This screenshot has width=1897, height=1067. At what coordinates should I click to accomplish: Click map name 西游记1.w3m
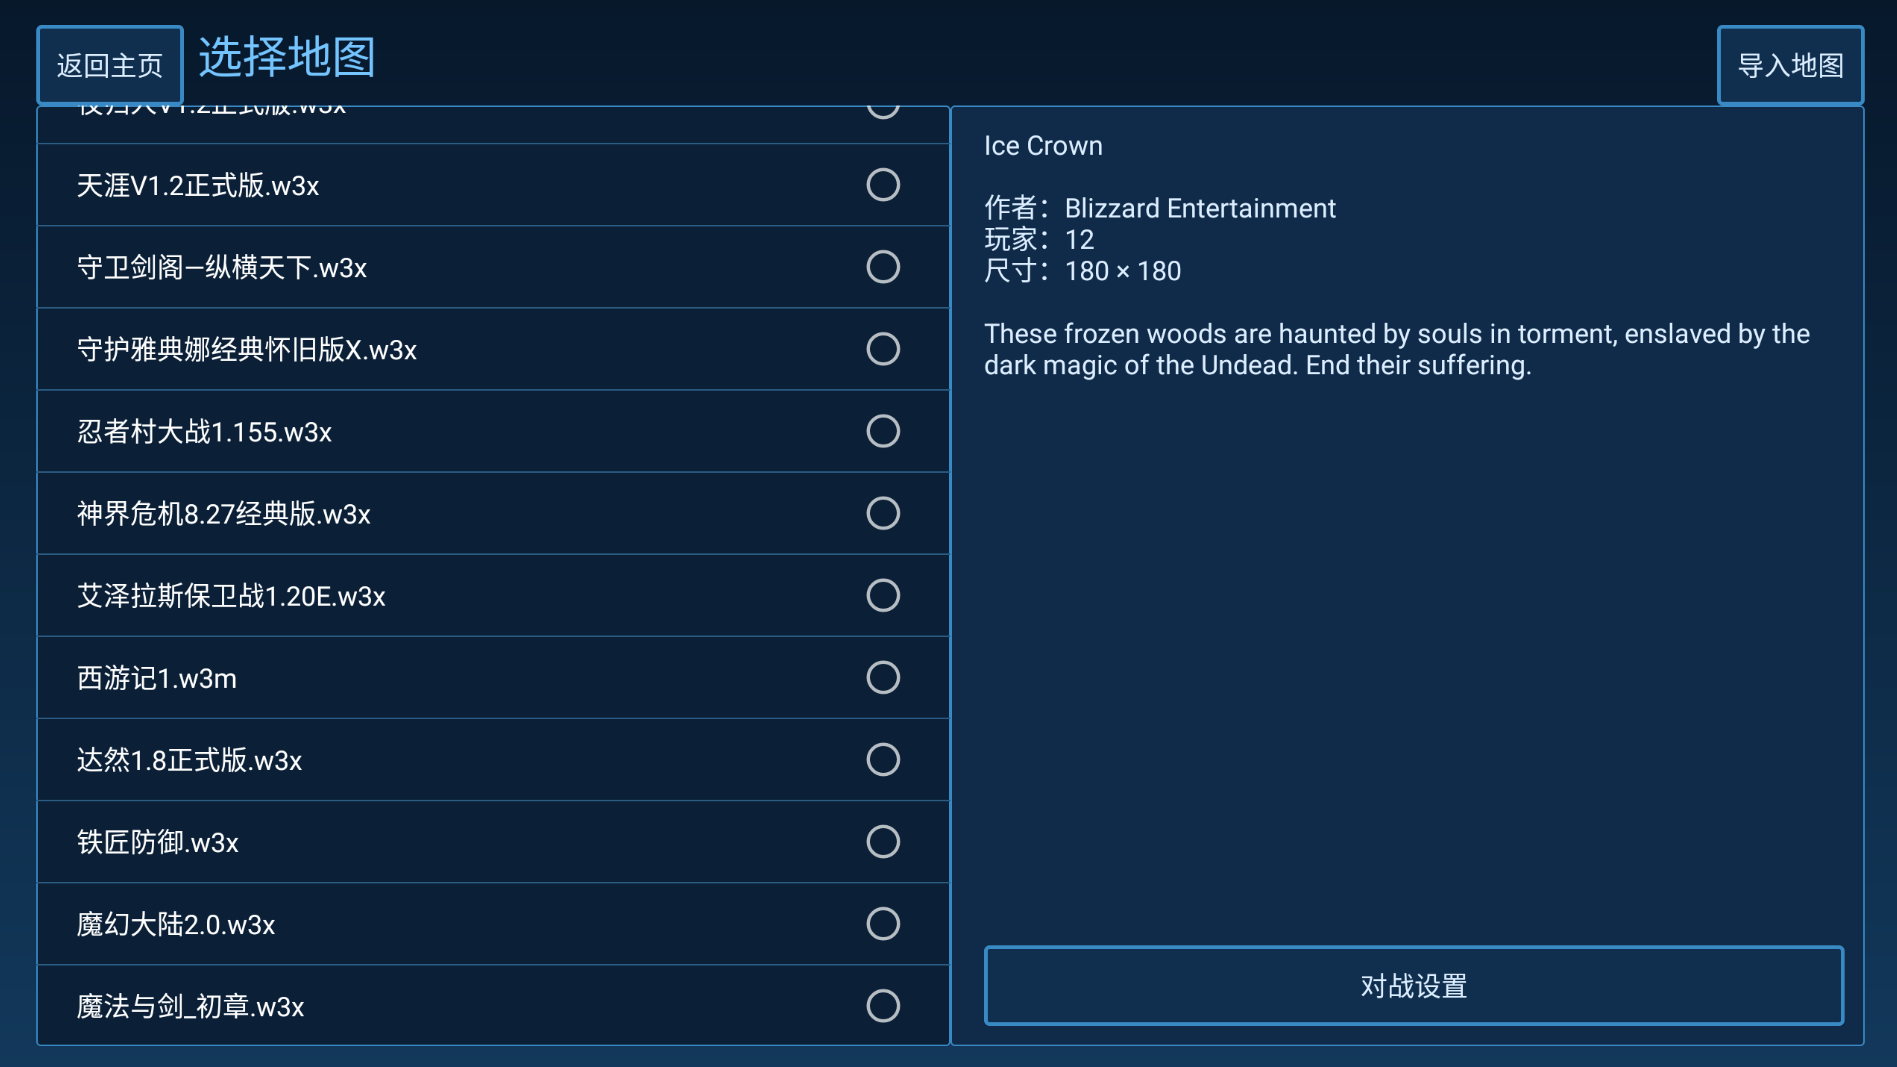pyautogui.click(x=157, y=678)
